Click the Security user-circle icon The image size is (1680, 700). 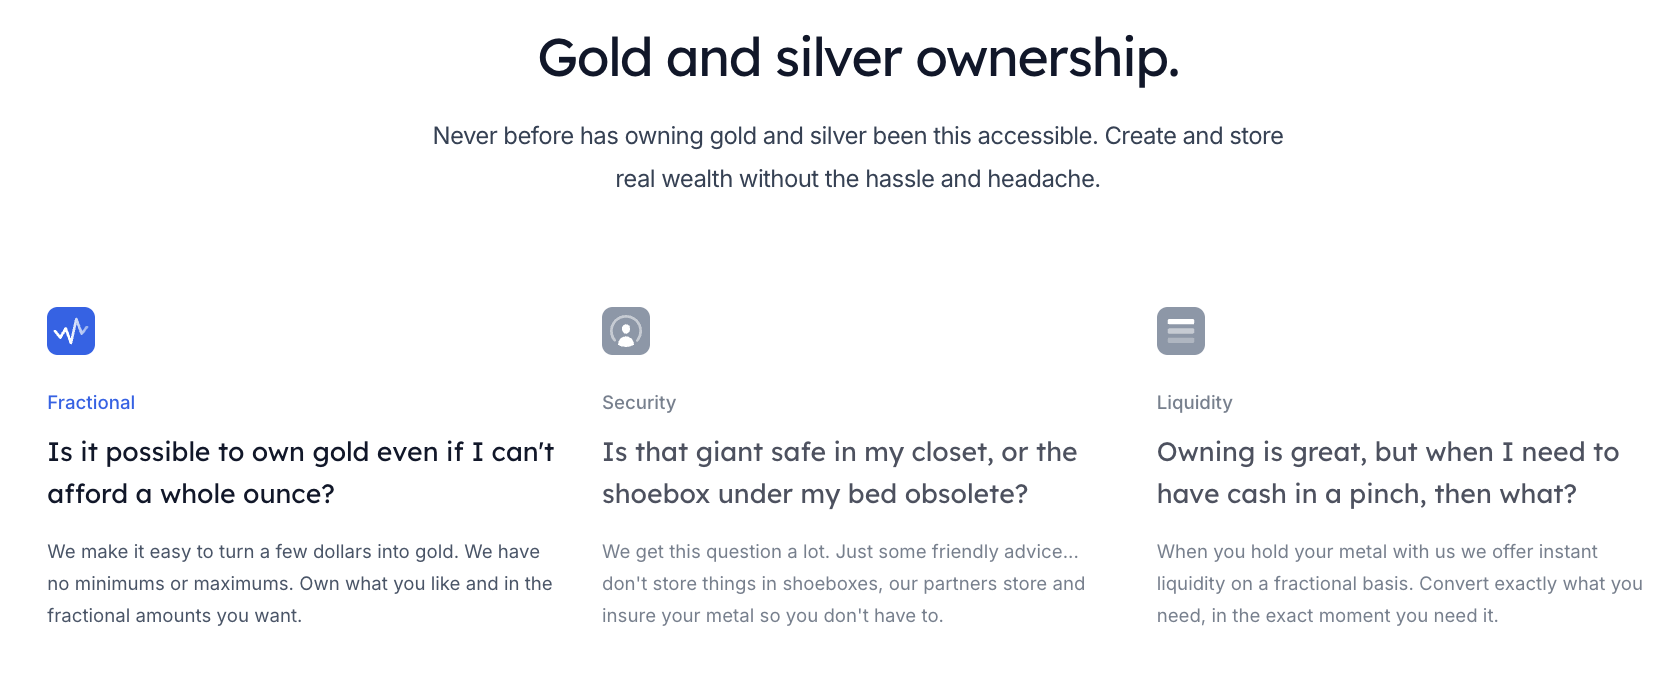coord(626,331)
